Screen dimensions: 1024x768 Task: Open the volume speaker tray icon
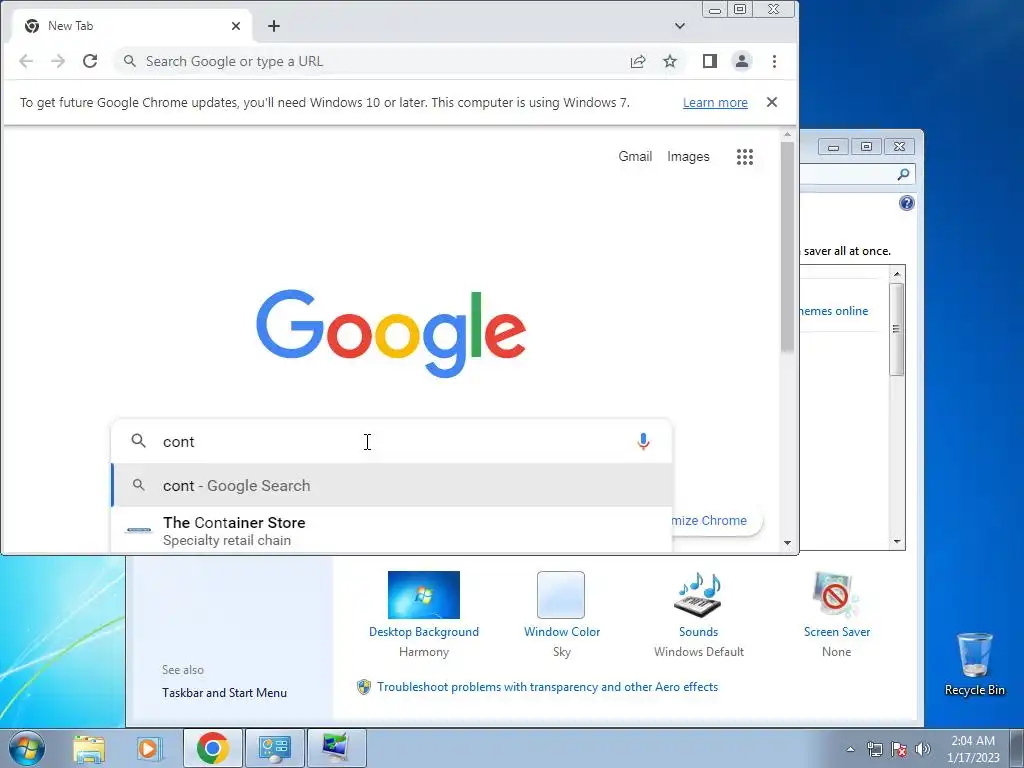[x=922, y=749]
